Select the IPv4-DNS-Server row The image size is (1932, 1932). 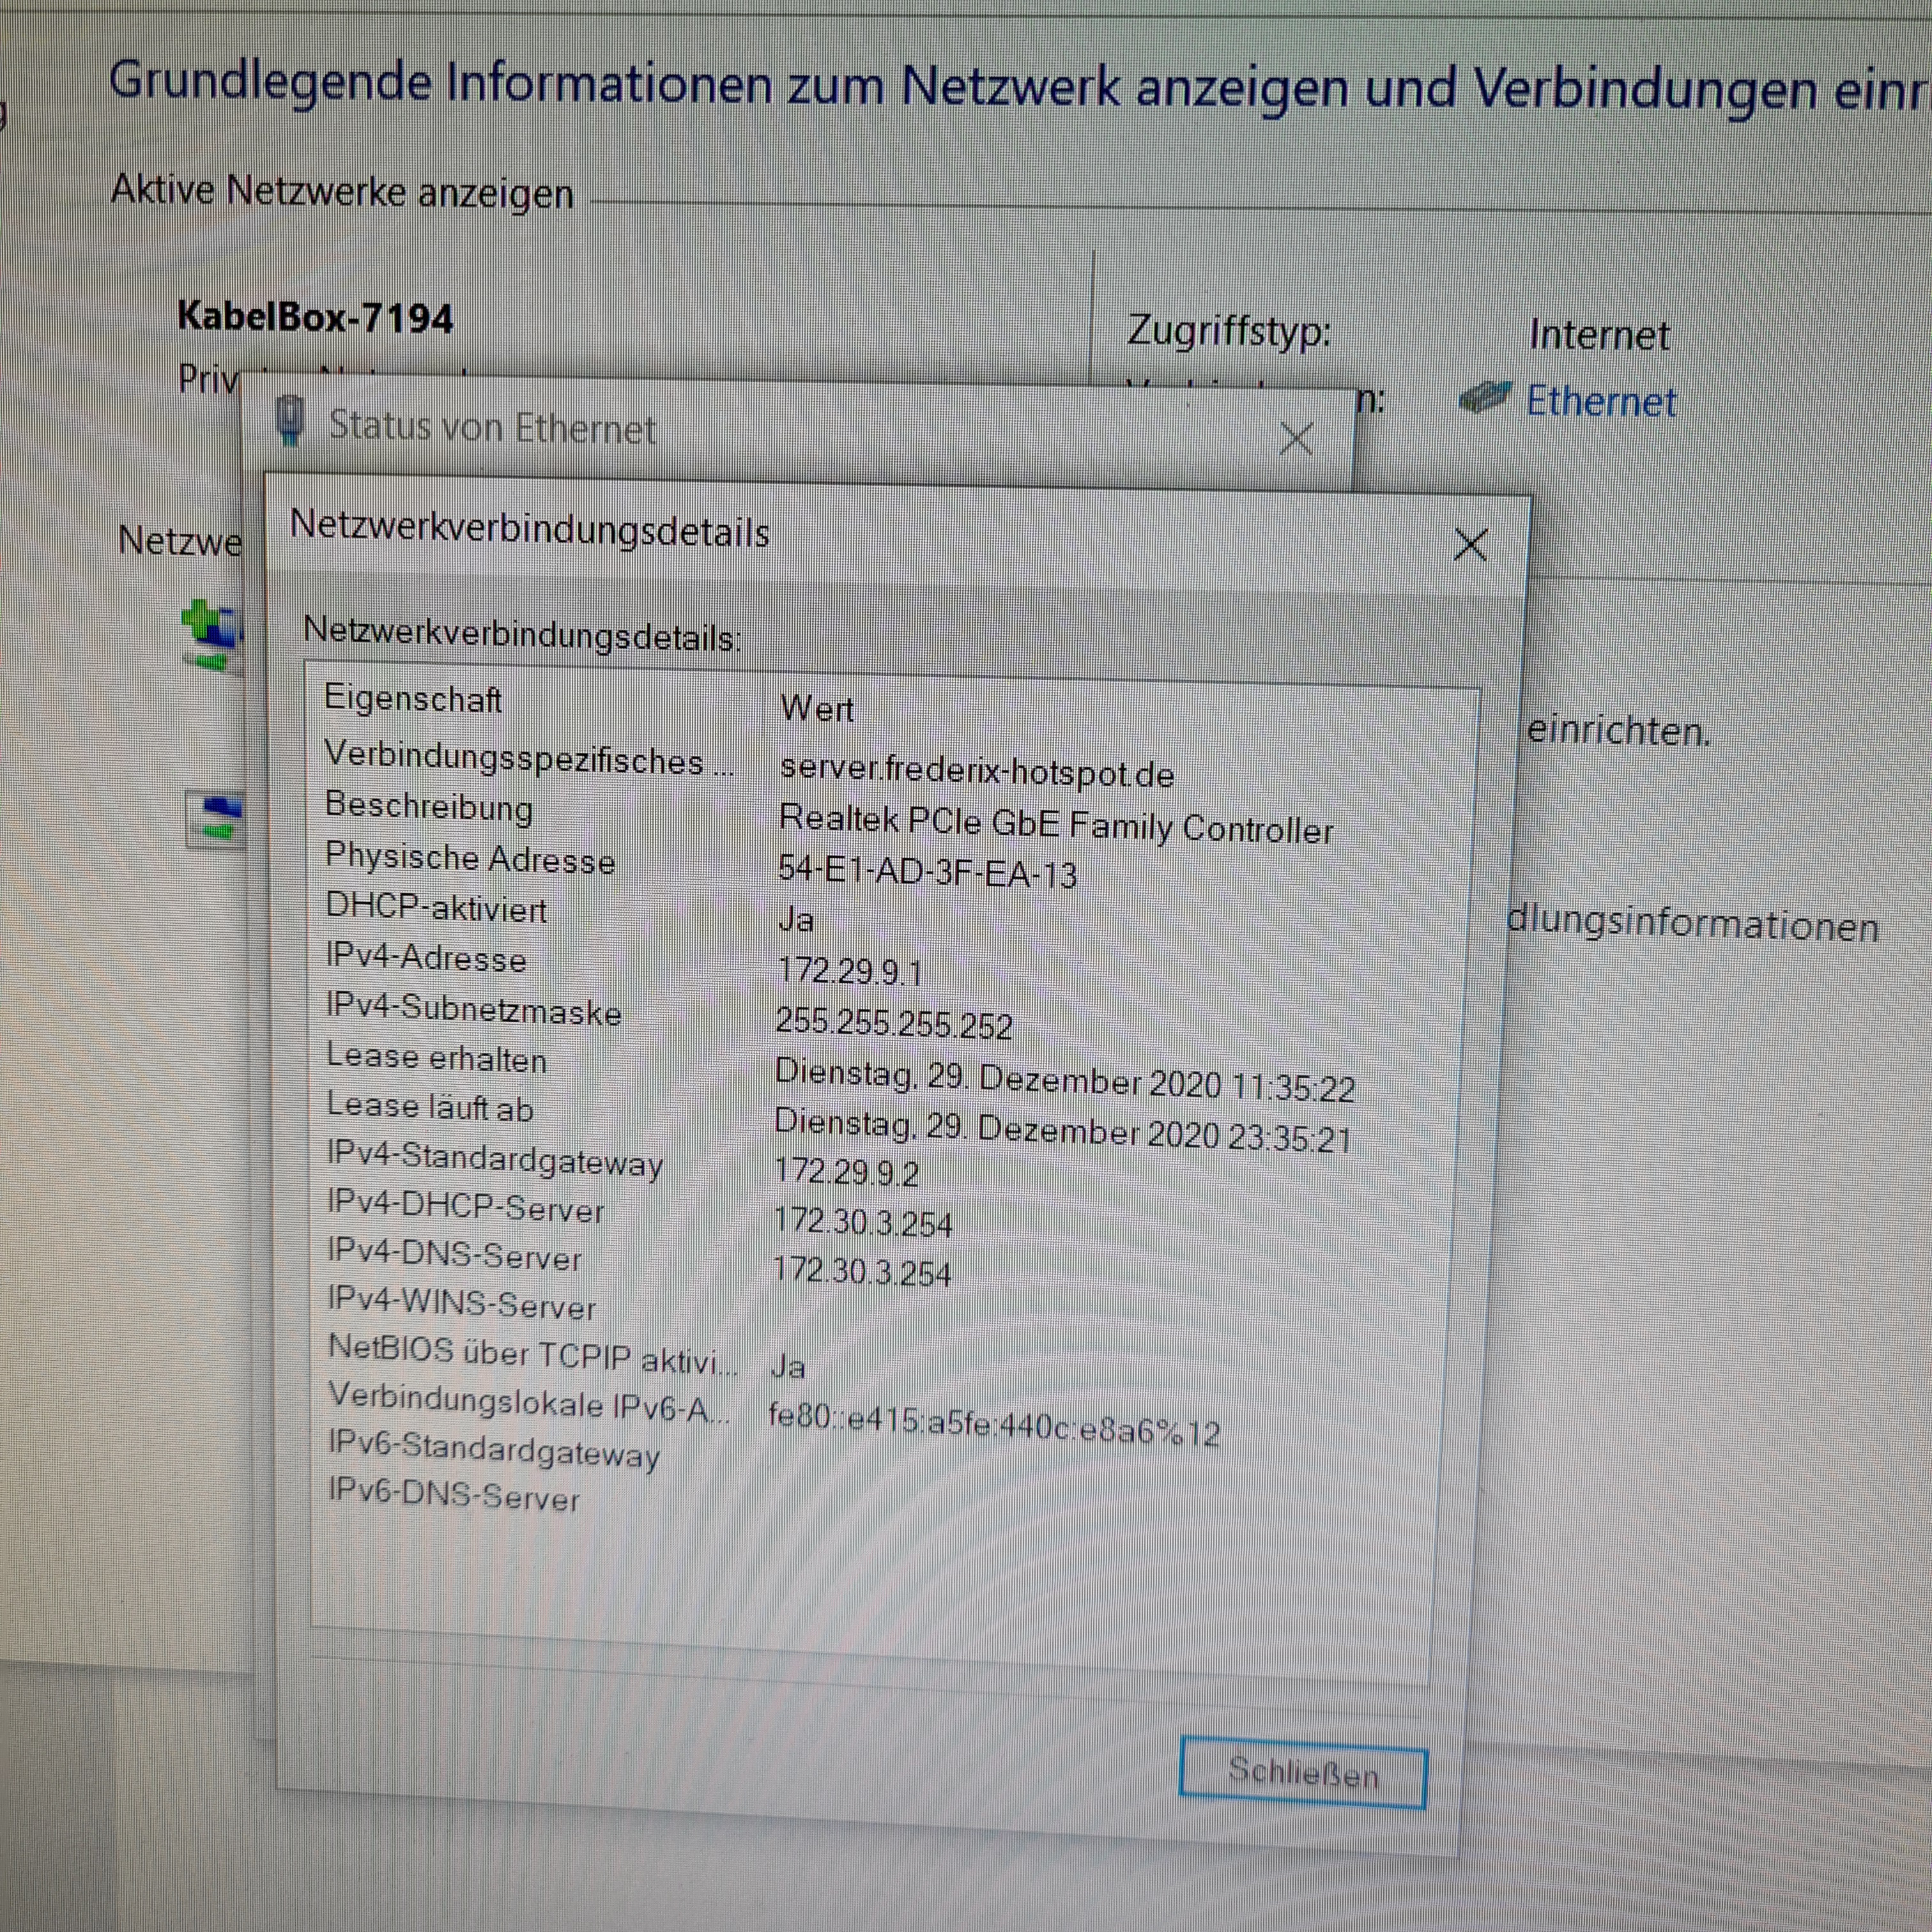[454, 1256]
